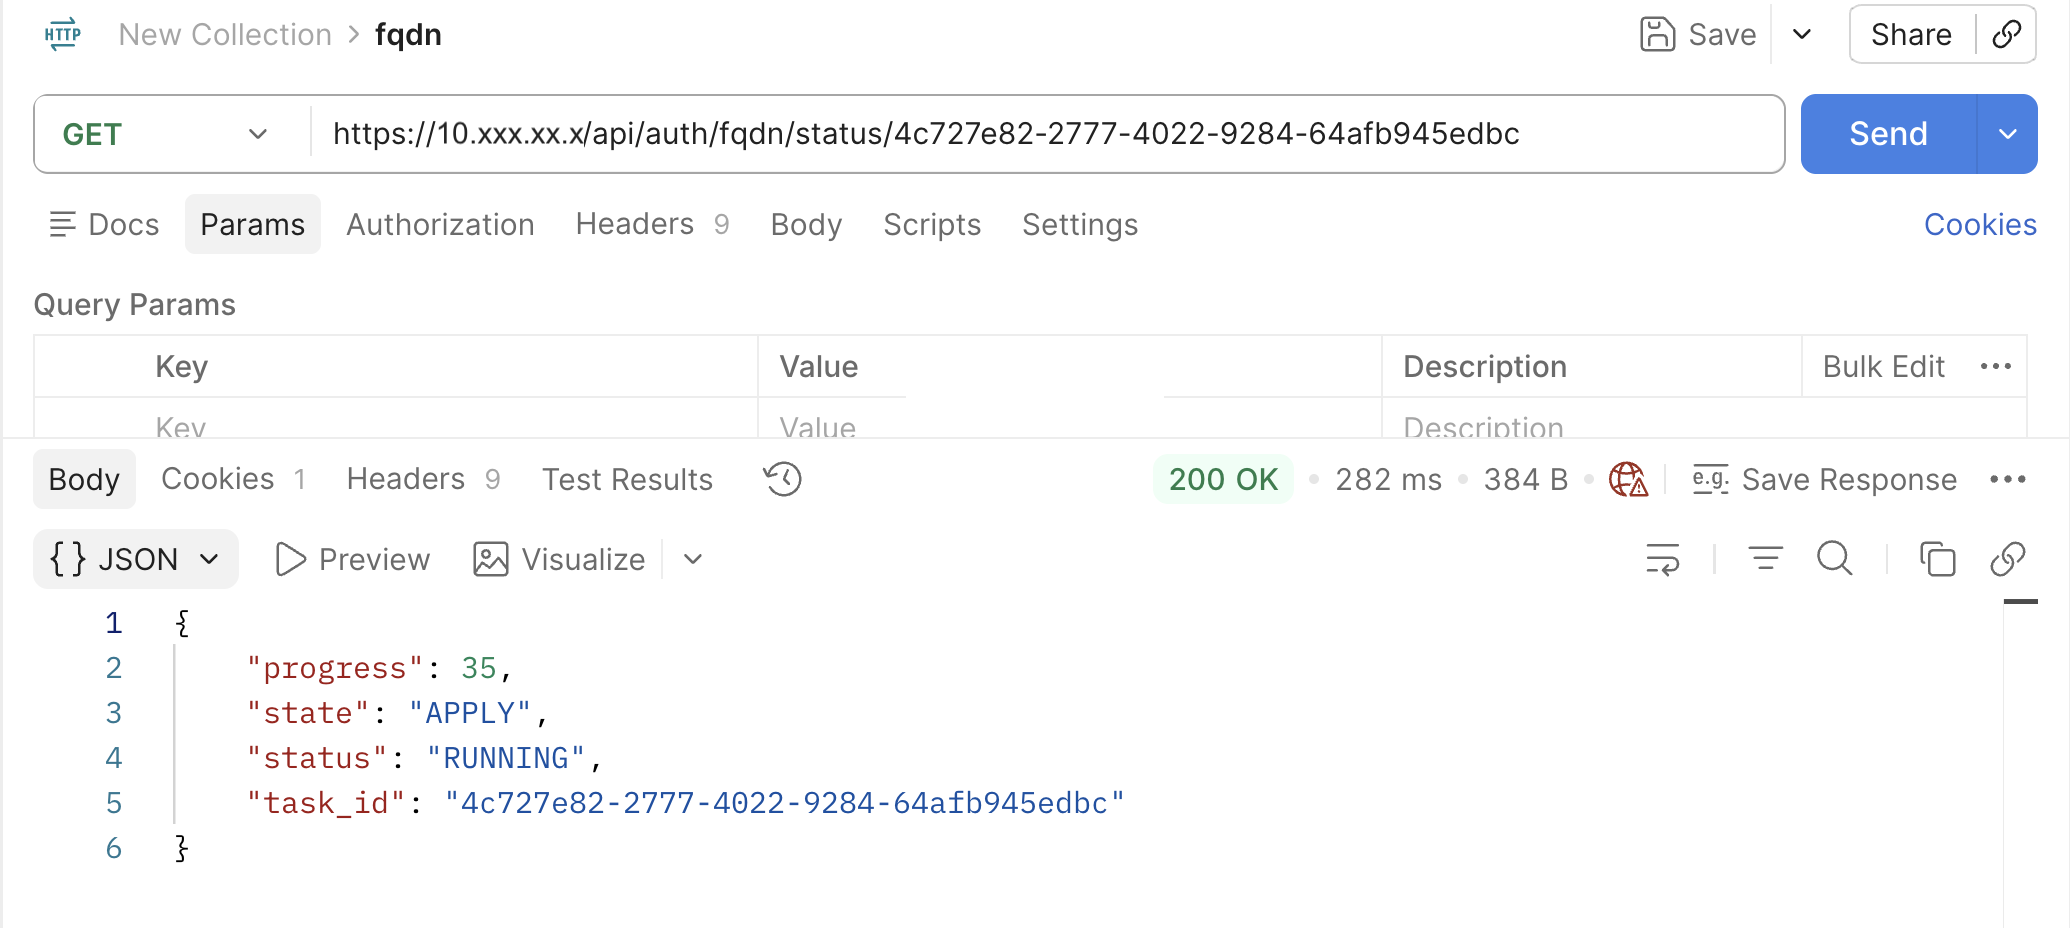Click the Docs lines icon
Image resolution: width=2070 pixels, height=928 pixels.
tap(62, 224)
